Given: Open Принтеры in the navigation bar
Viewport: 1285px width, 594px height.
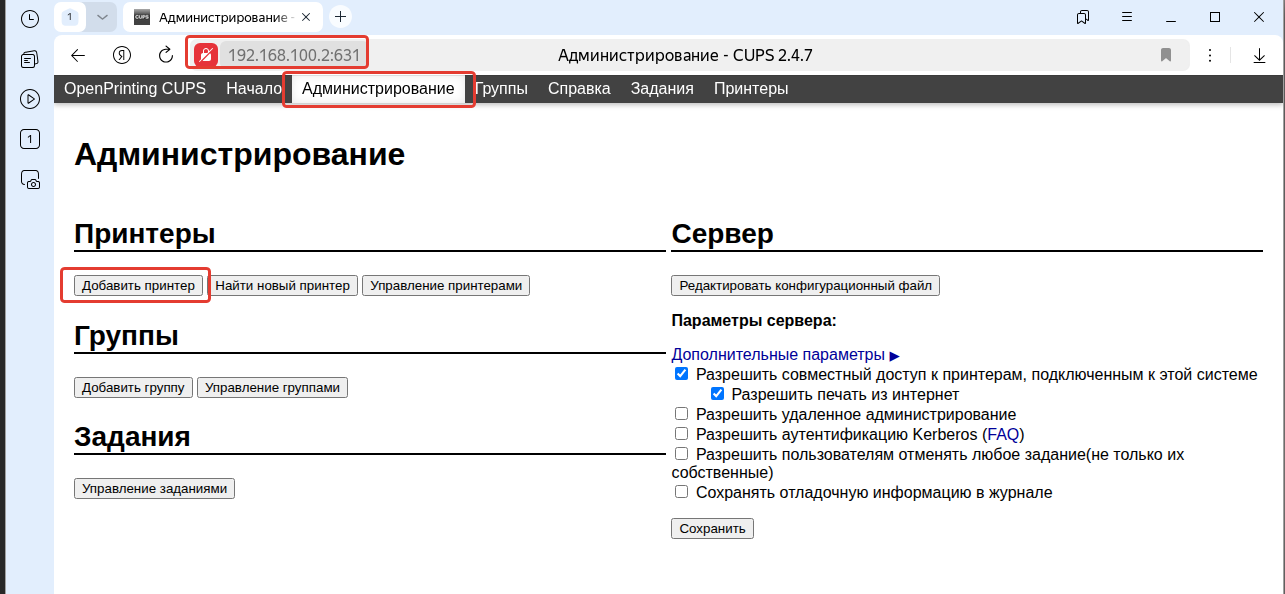Looking at the screenshot, I should tap(751, 89).
